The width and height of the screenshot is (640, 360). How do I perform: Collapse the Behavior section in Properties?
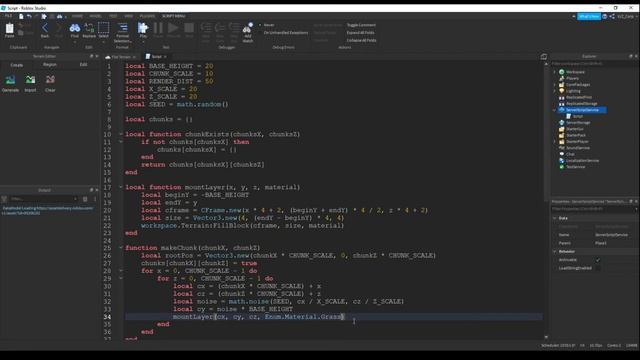[x=555, y=251]
